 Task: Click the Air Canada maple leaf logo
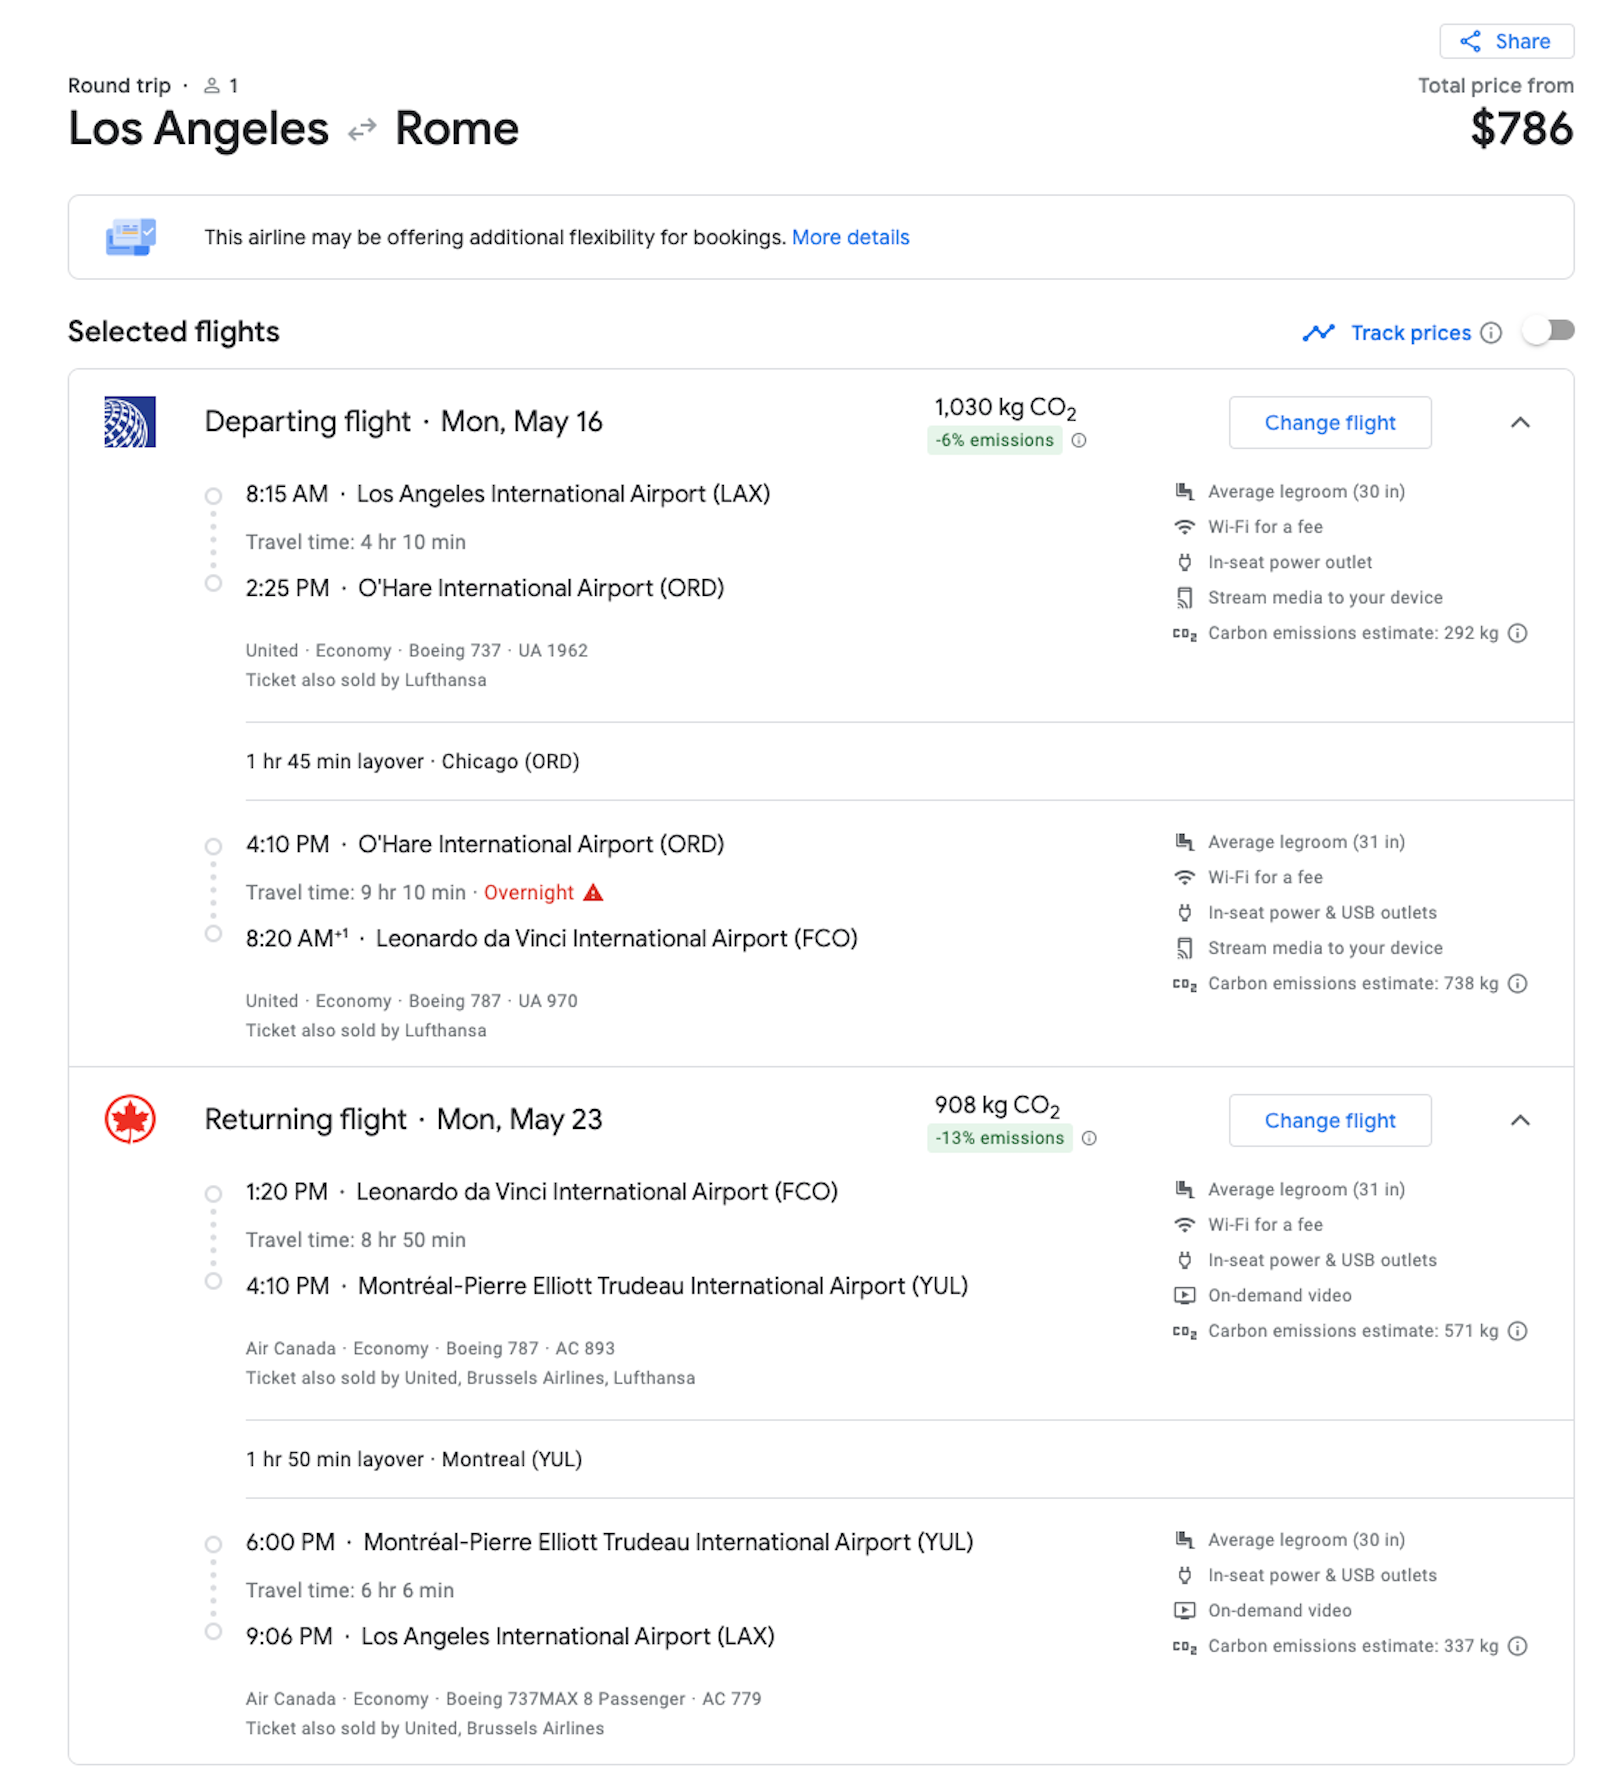130,1119
